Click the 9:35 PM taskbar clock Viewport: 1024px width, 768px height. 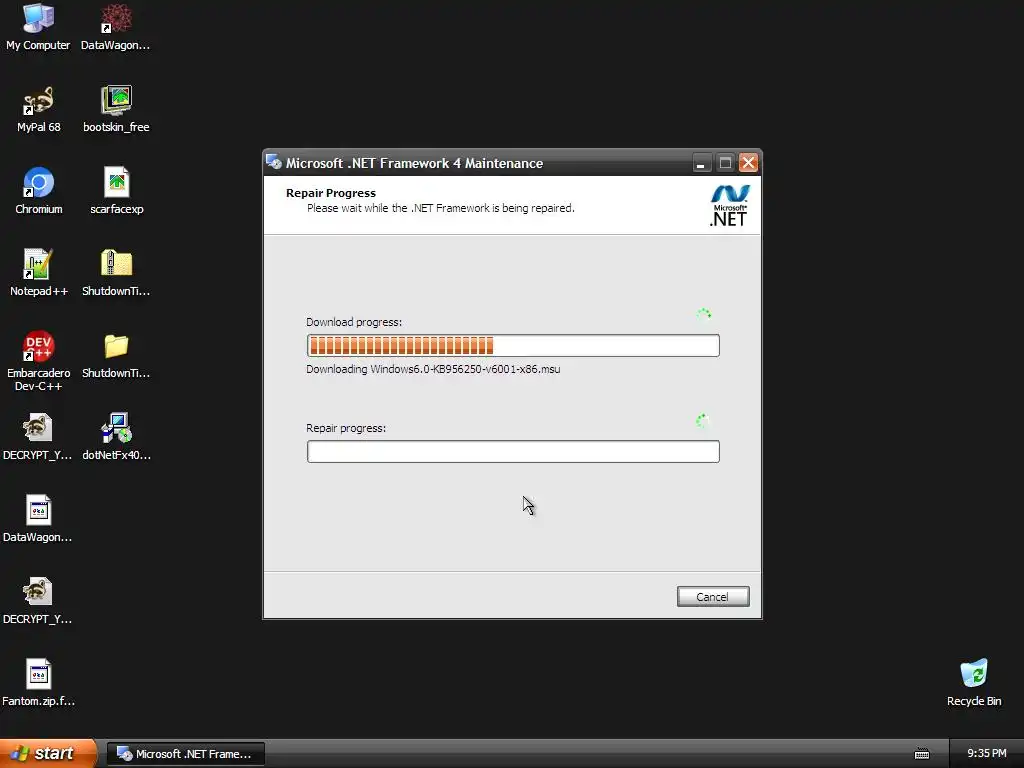(x=986, y=754)
